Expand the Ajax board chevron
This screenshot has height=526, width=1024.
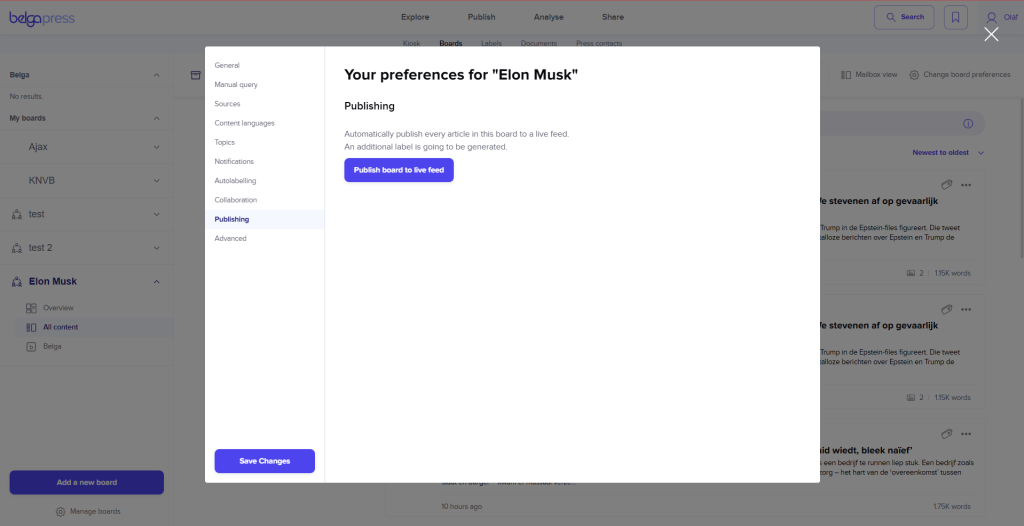click(x=156, y=147)
